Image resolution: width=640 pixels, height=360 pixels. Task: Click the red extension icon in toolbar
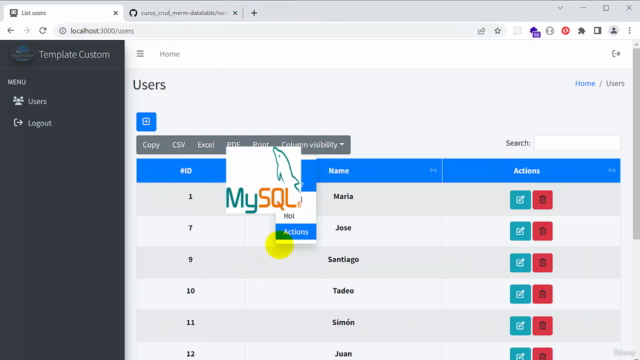[565, 31]
